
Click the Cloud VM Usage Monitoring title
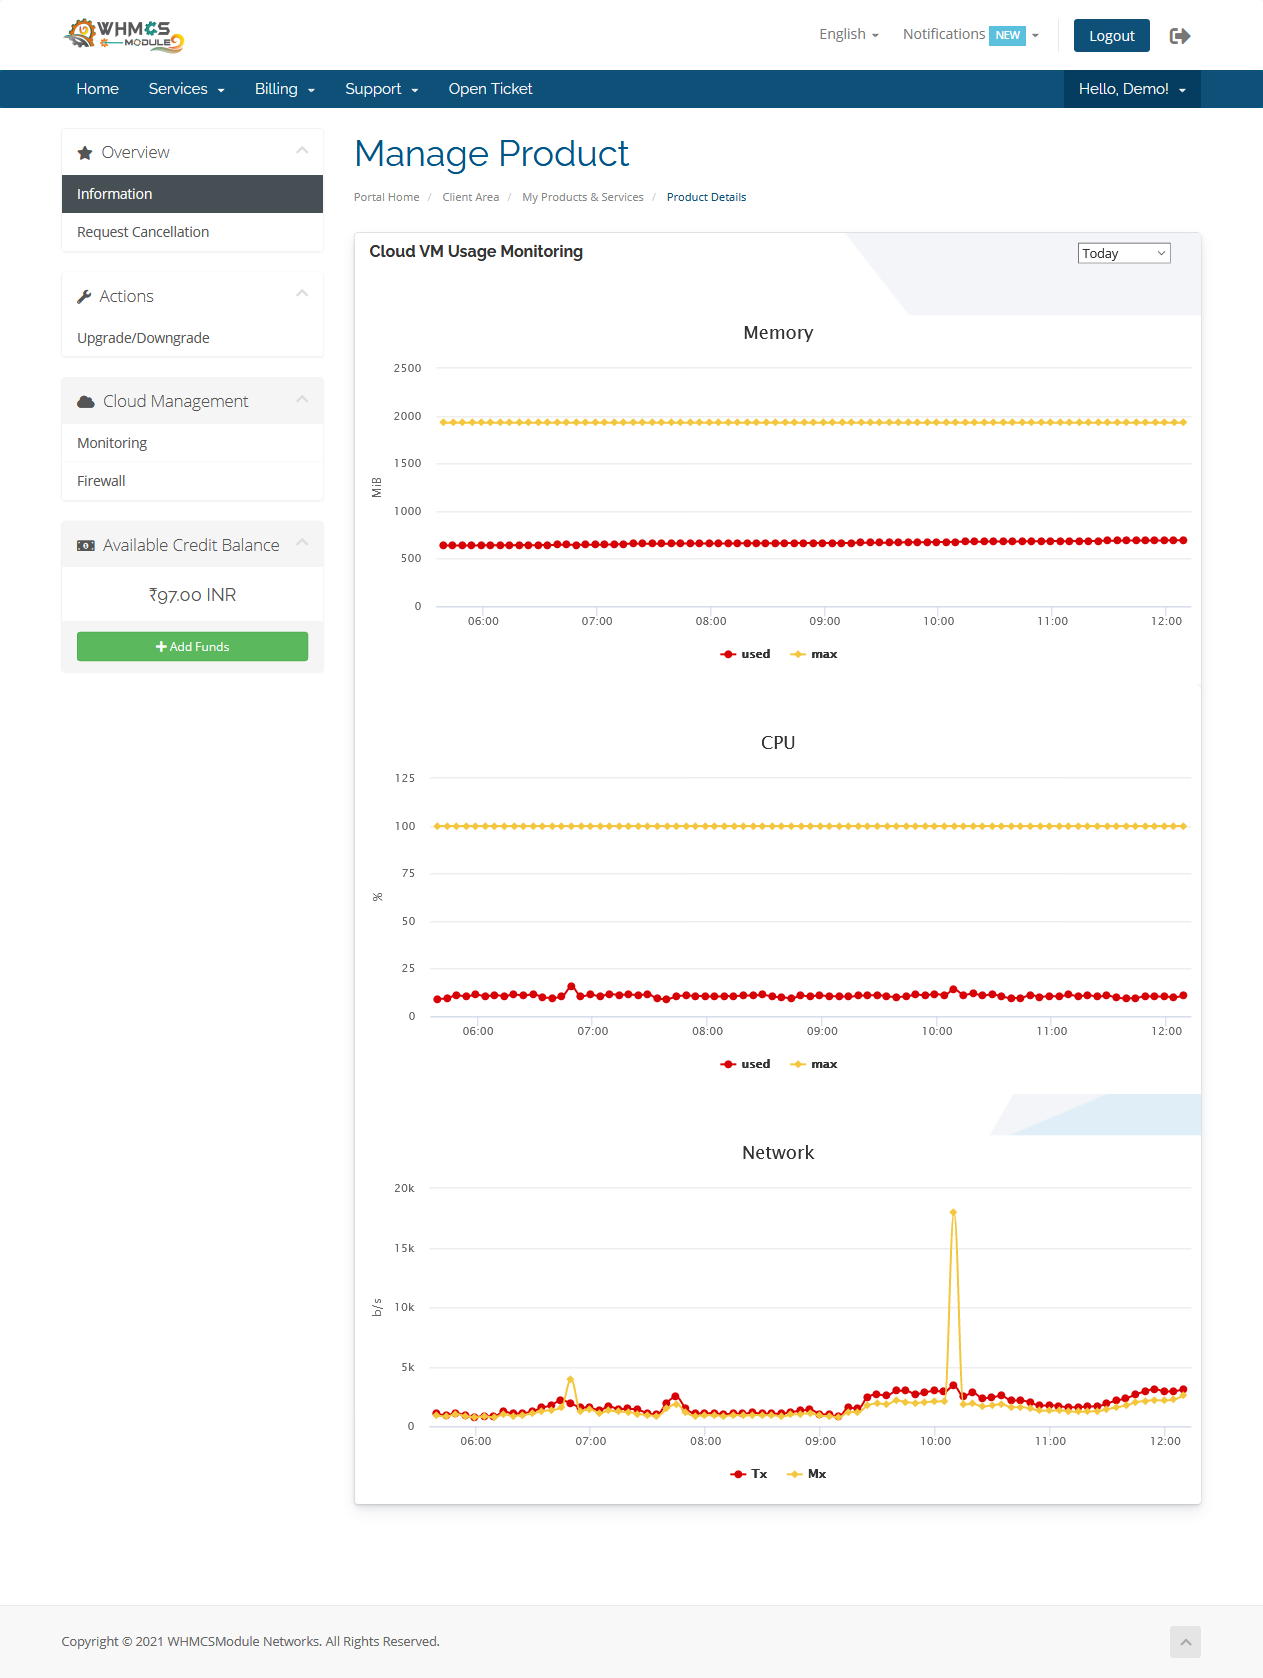(x=476, y=252)
